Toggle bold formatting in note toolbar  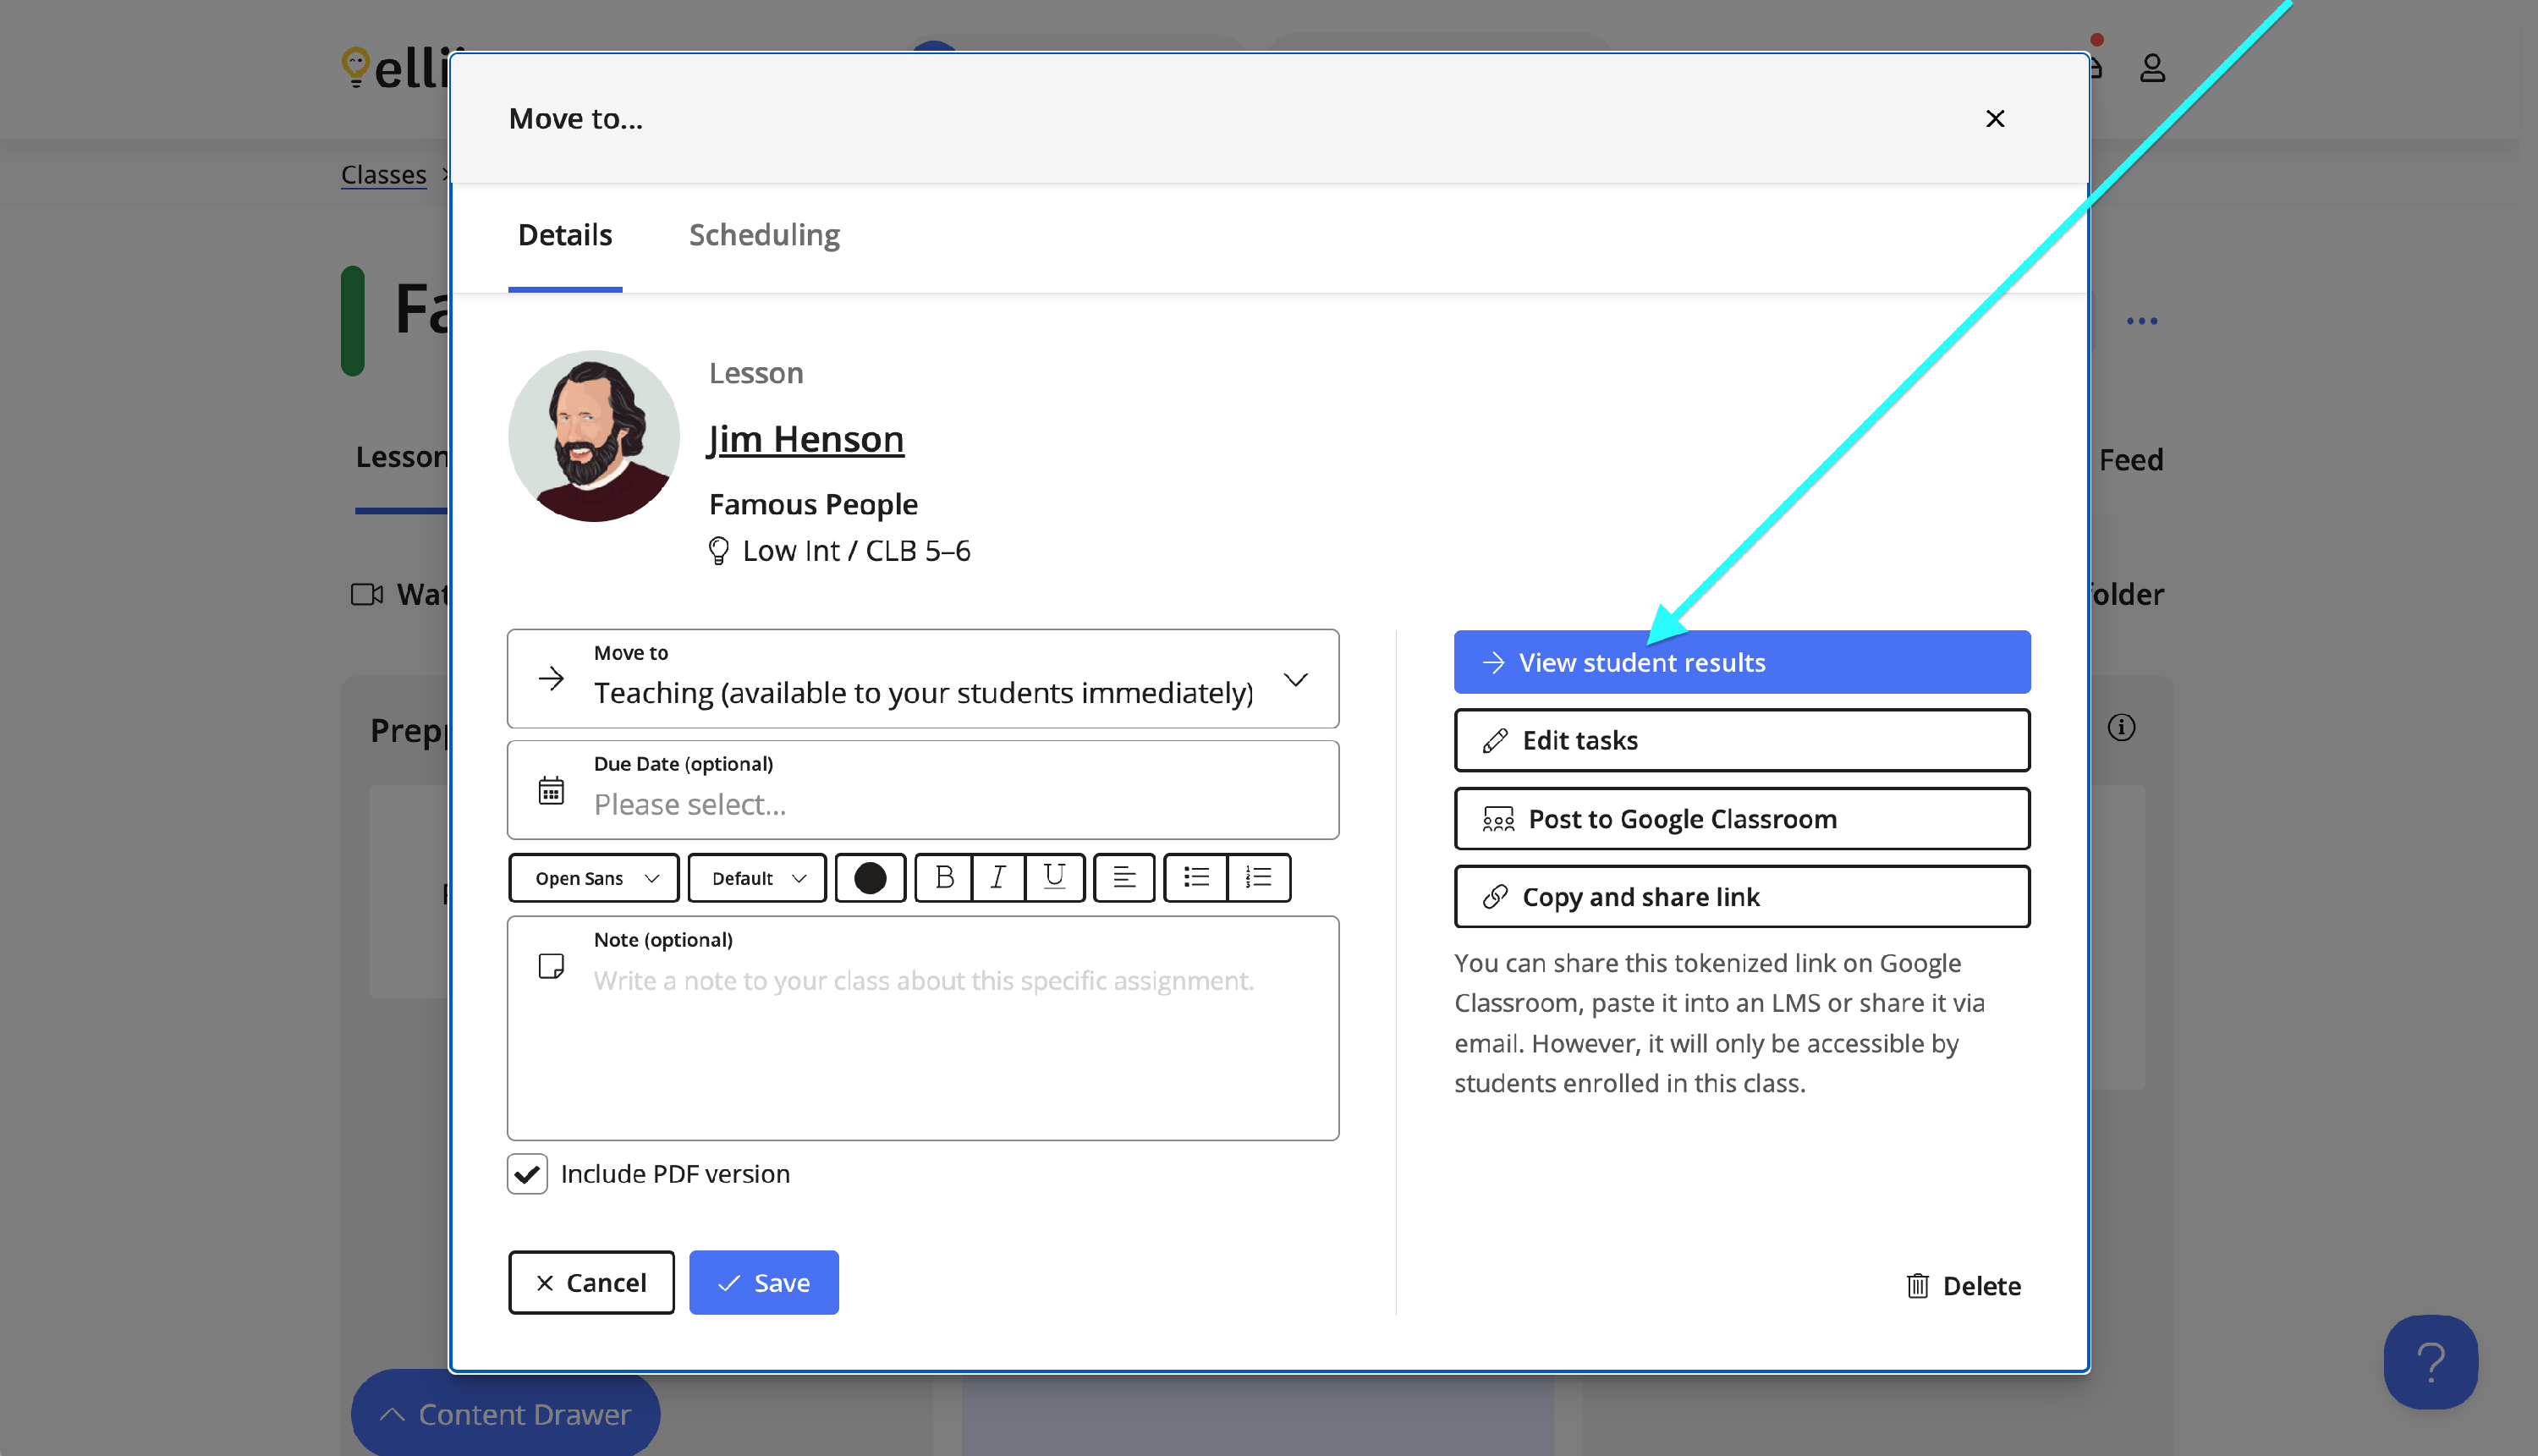click(x=943, y=877)
